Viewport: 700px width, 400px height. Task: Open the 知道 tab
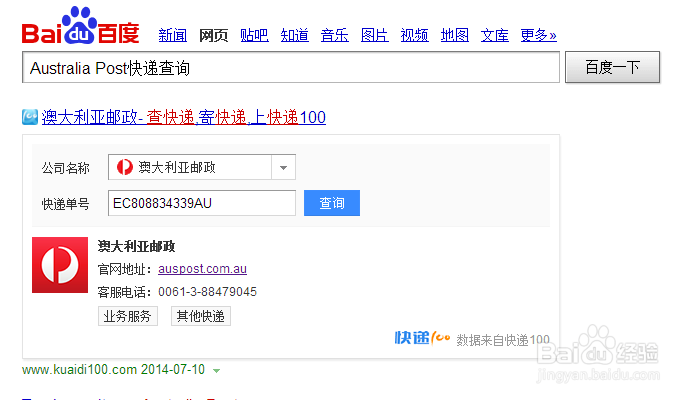click(x=294, y=35)
